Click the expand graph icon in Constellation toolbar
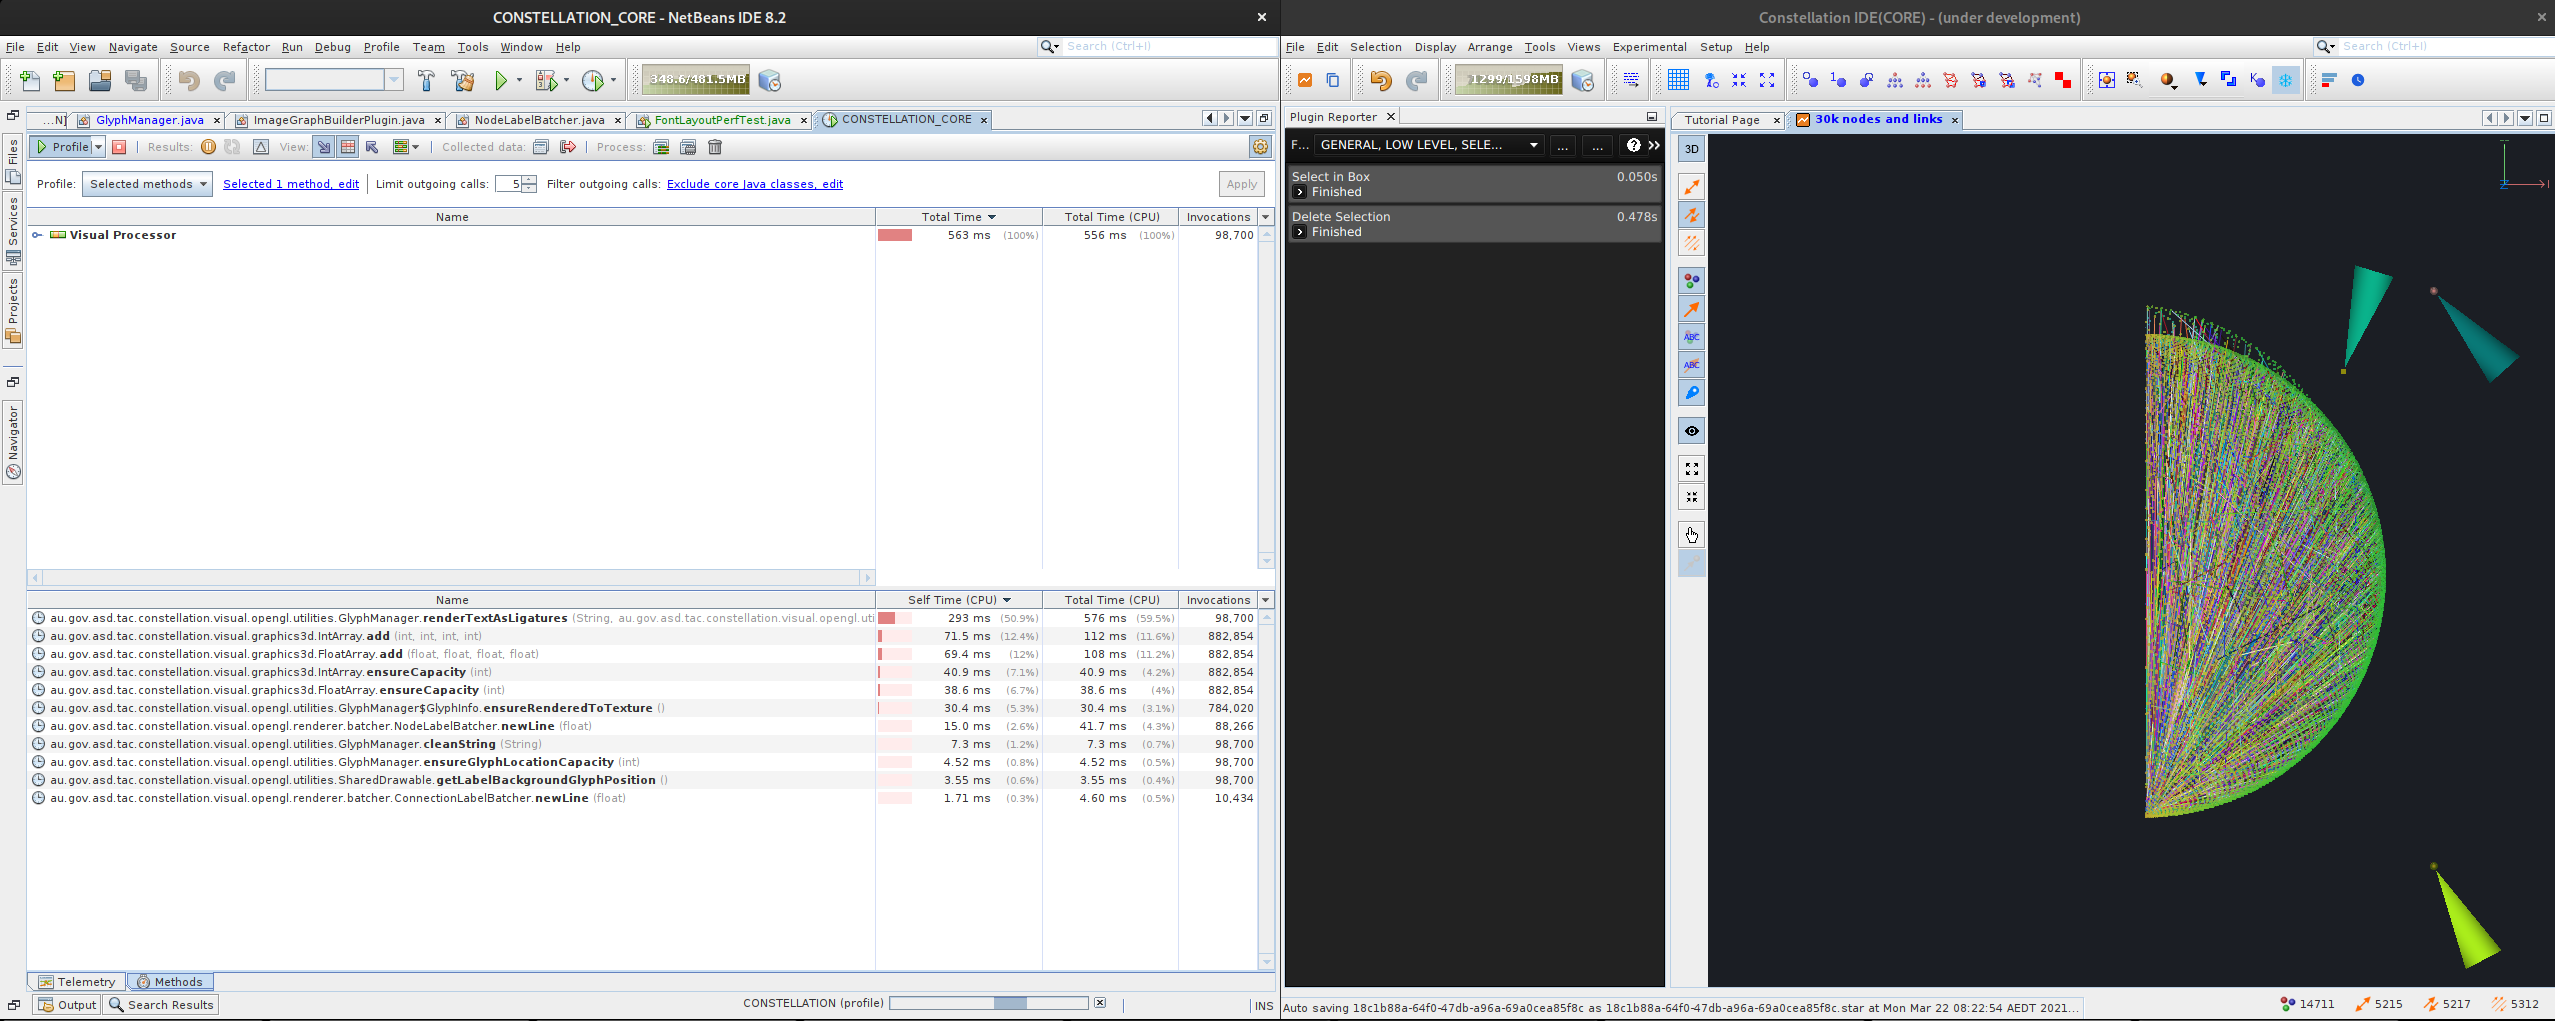Viewport: 2555px width, 1021px height. click(1766, 80)
